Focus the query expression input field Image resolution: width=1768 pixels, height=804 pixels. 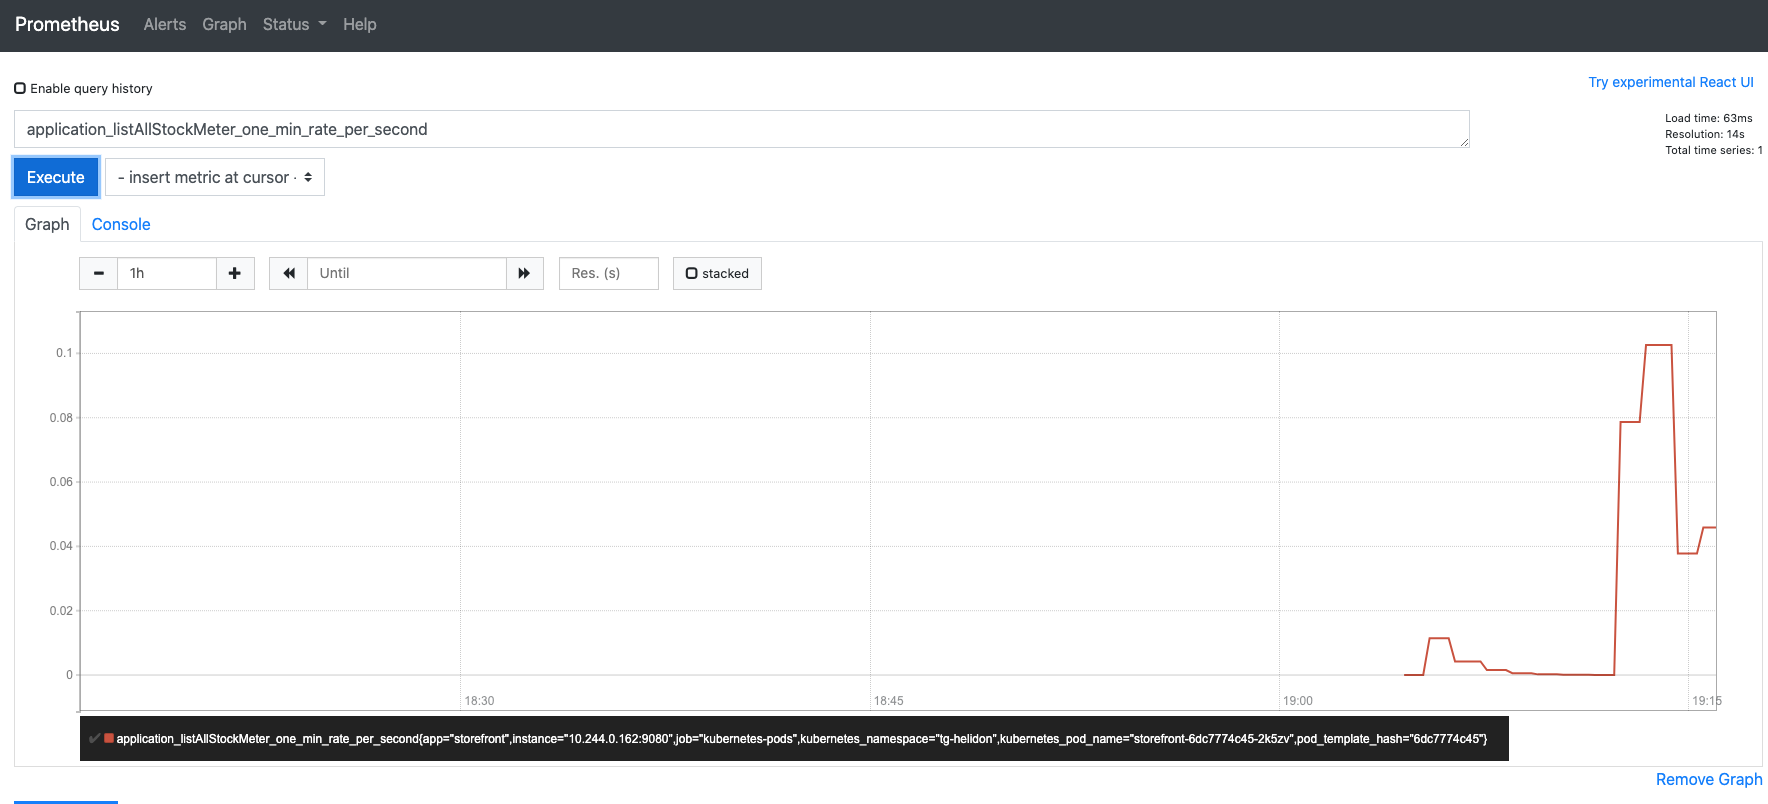click(x=742, y=129)
